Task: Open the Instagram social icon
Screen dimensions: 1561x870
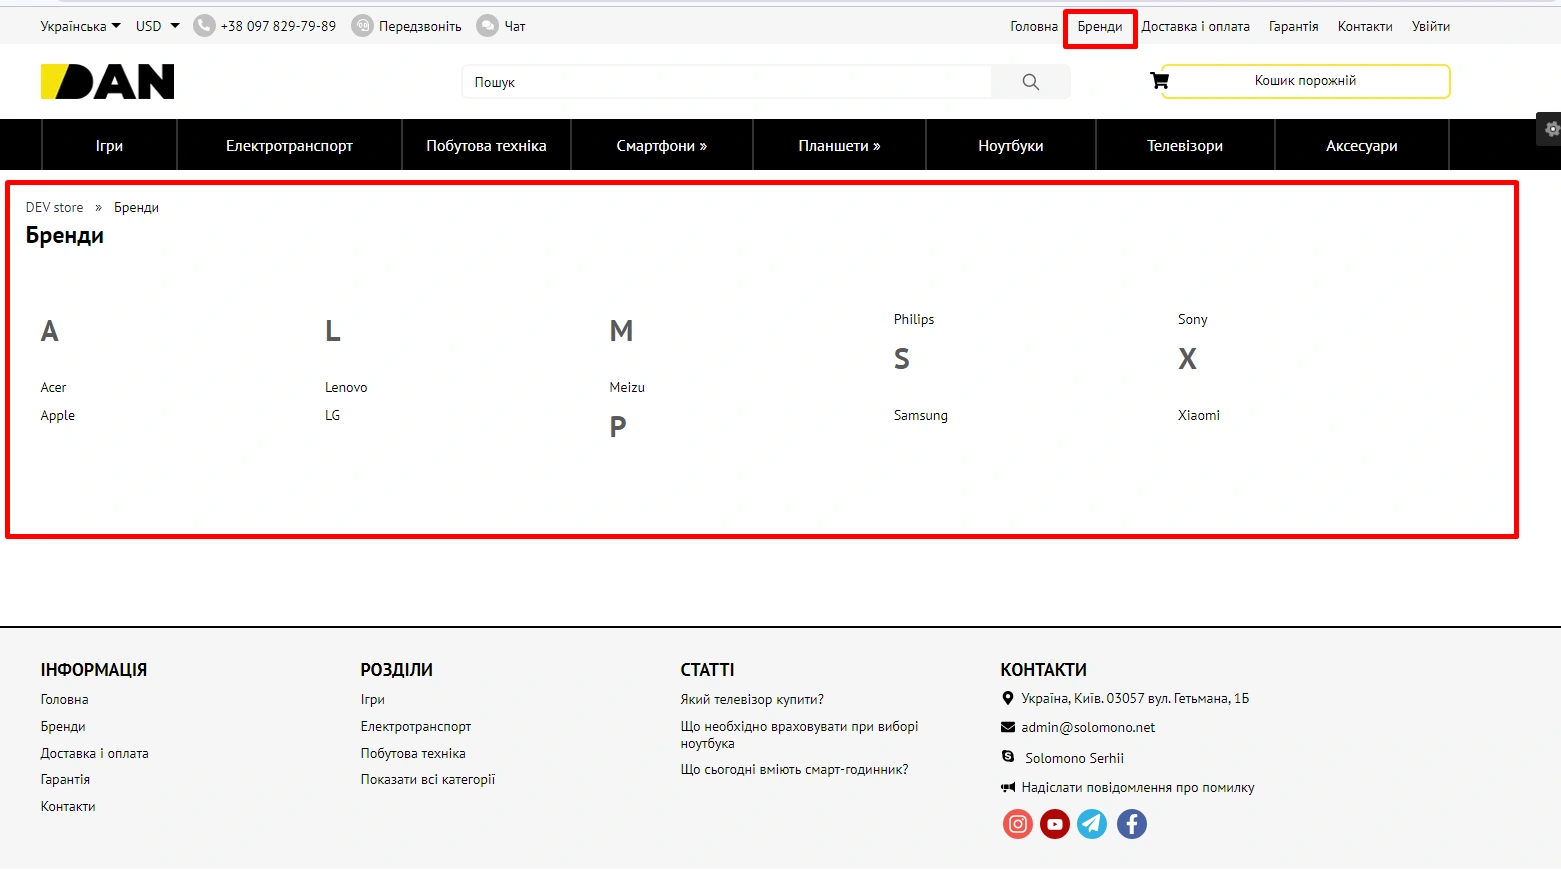Action: coord(1017,824)
